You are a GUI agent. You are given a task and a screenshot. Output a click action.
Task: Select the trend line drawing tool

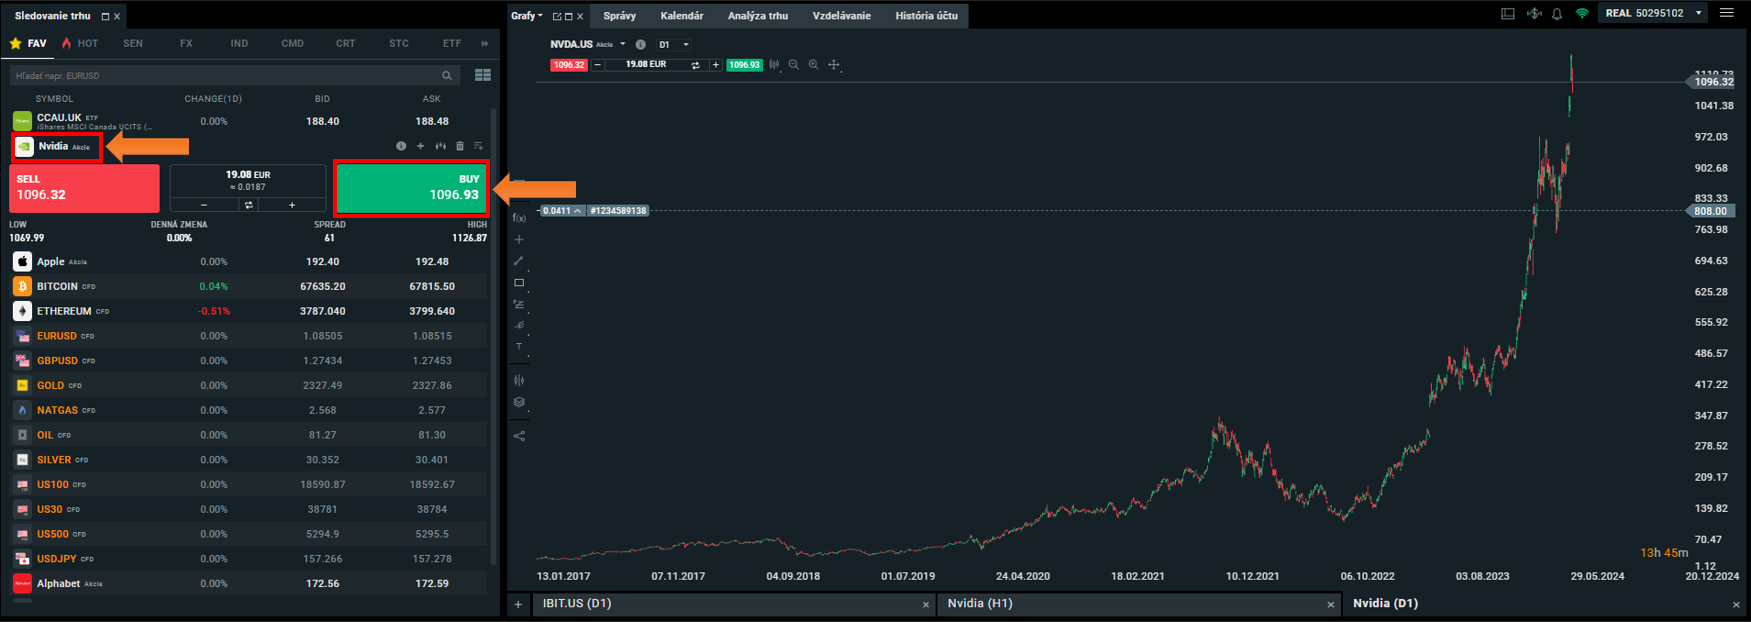click(519, 261)
